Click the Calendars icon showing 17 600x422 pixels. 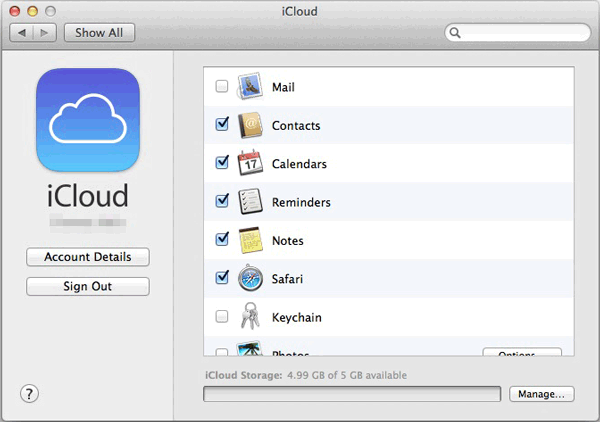[250, 163]
